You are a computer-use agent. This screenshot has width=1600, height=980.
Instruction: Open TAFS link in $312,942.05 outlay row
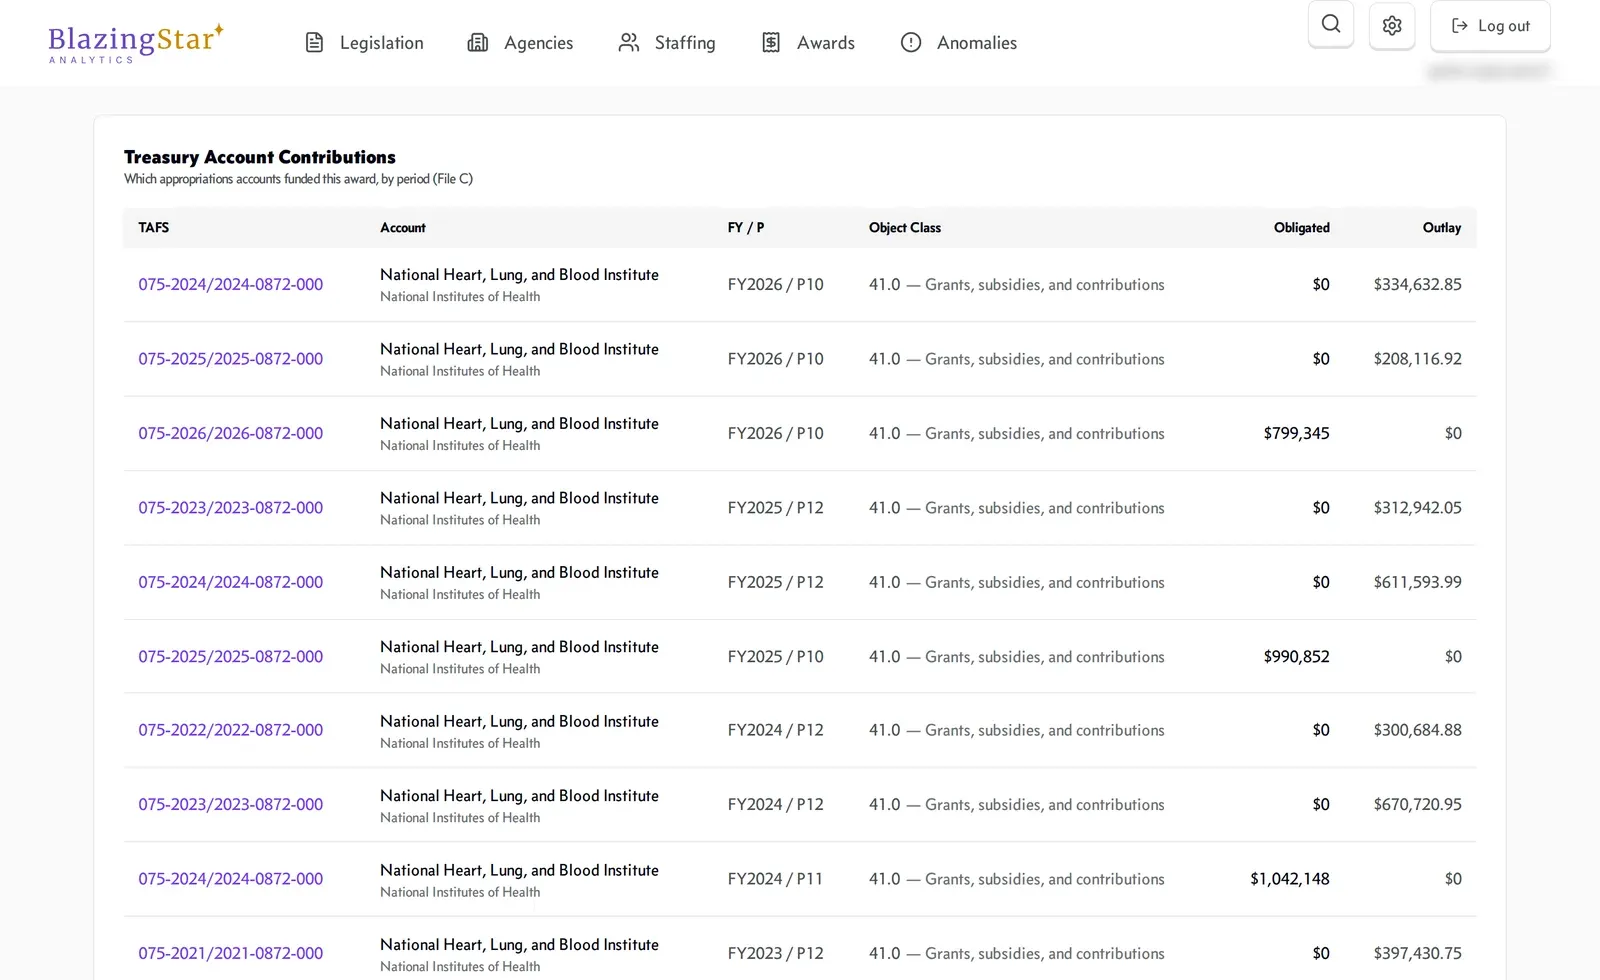231,508
